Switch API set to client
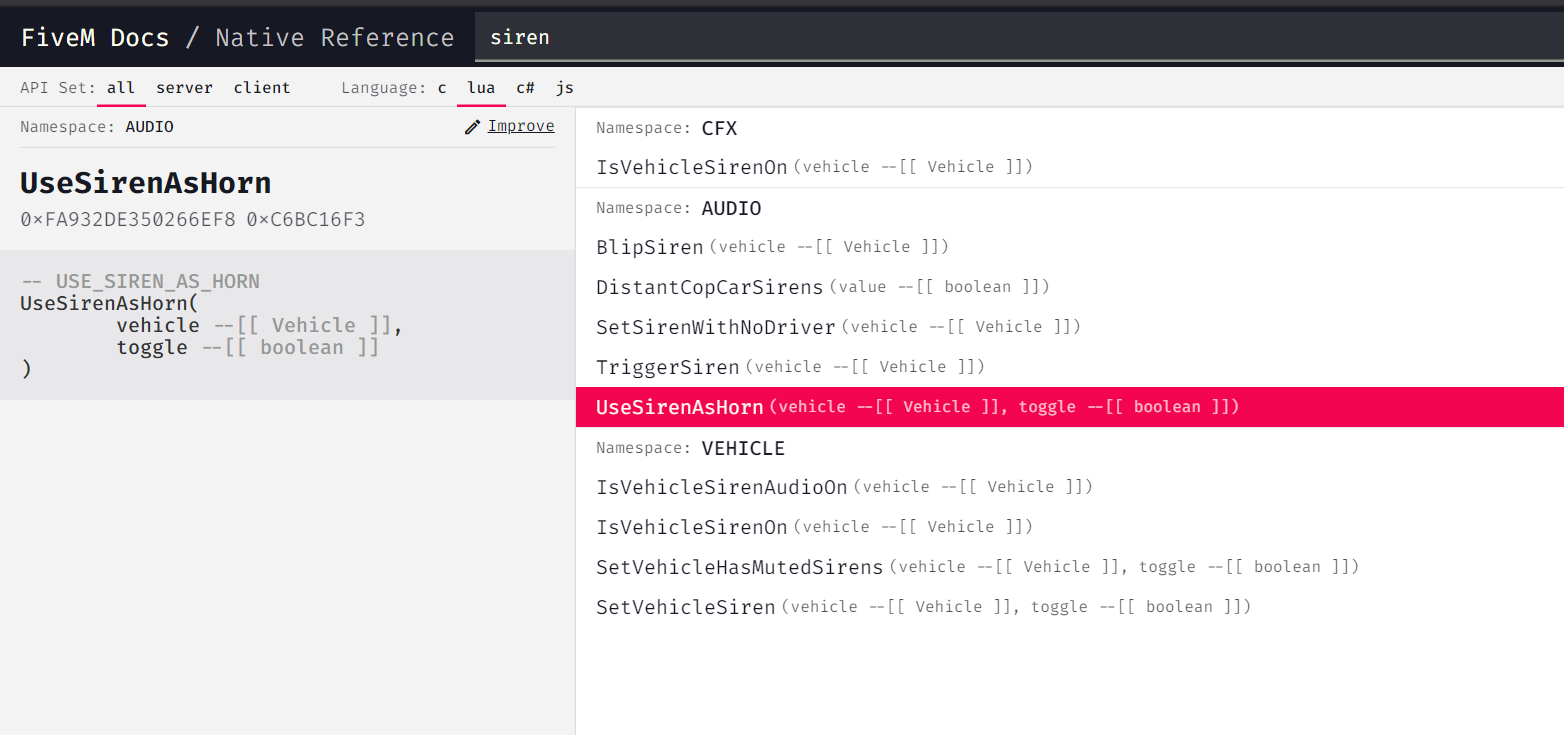 pyautogui.click(x=262, y=88)
